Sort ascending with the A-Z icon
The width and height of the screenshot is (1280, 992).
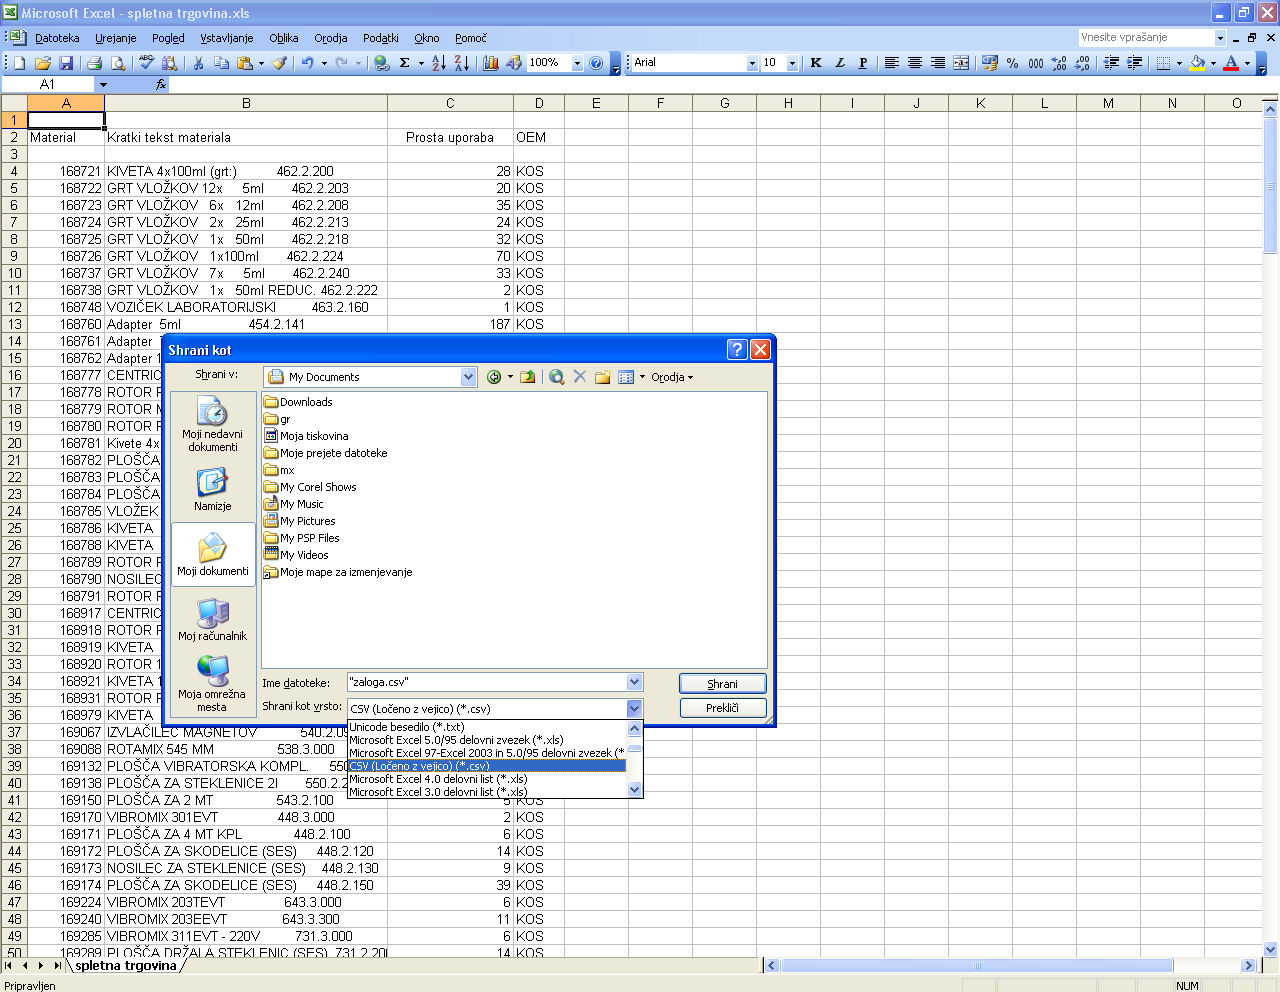(439, 63)
